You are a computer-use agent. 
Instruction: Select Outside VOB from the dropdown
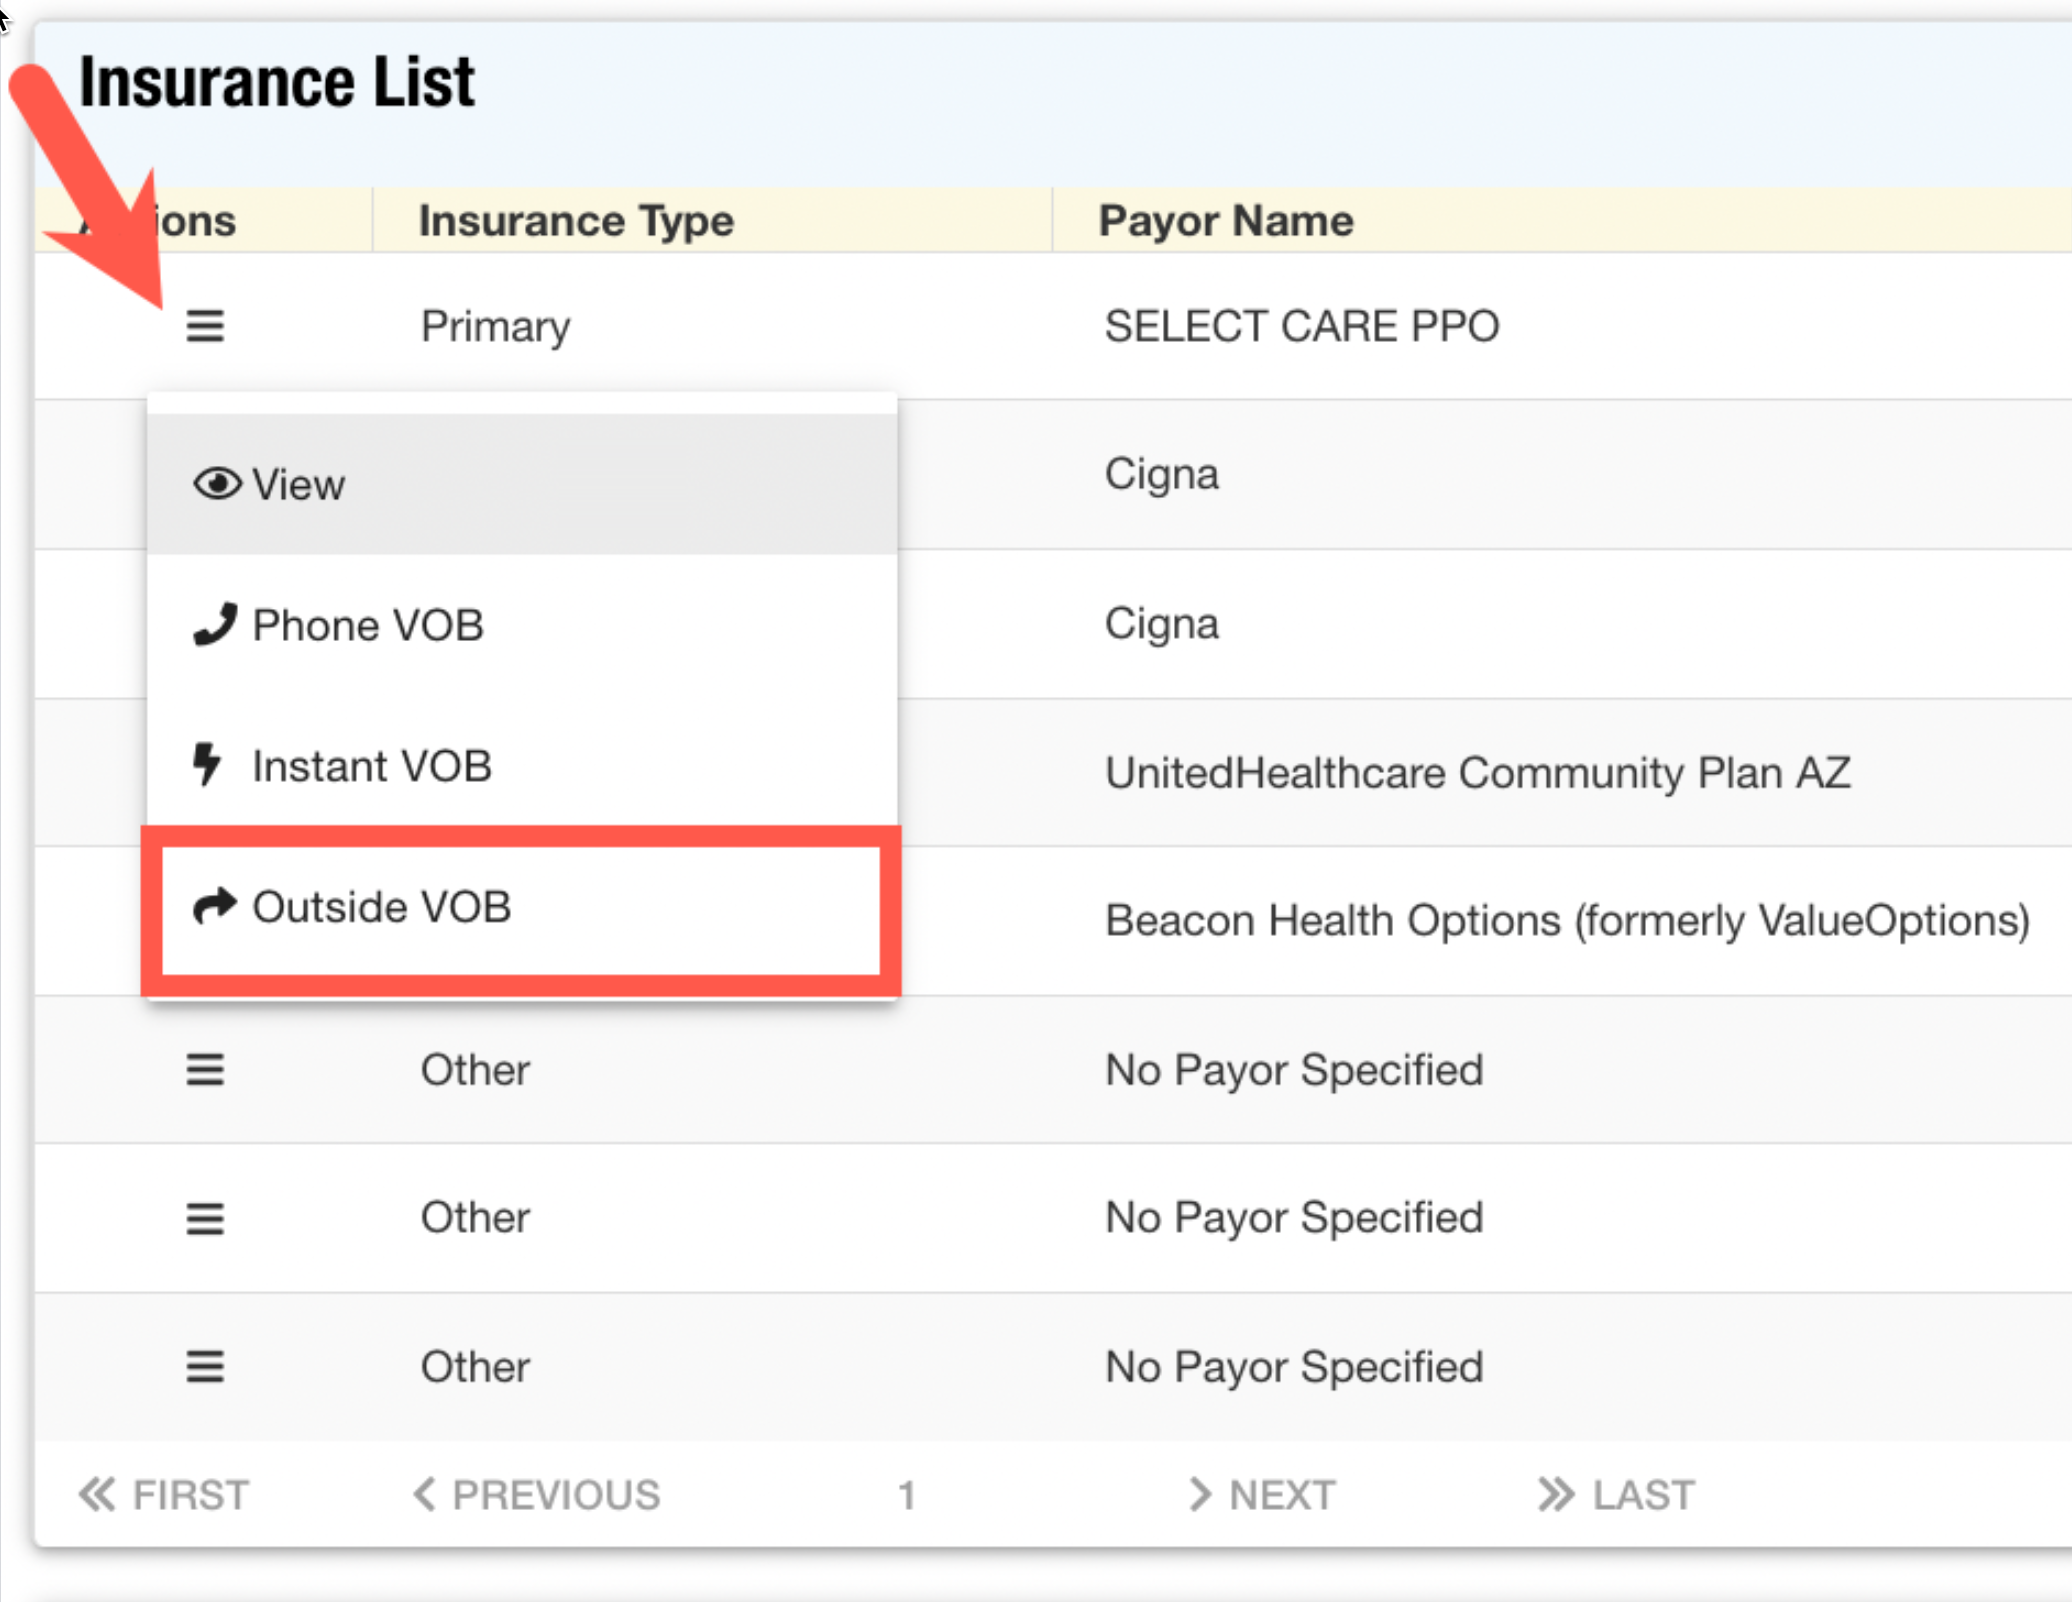(x=381, y=907)
